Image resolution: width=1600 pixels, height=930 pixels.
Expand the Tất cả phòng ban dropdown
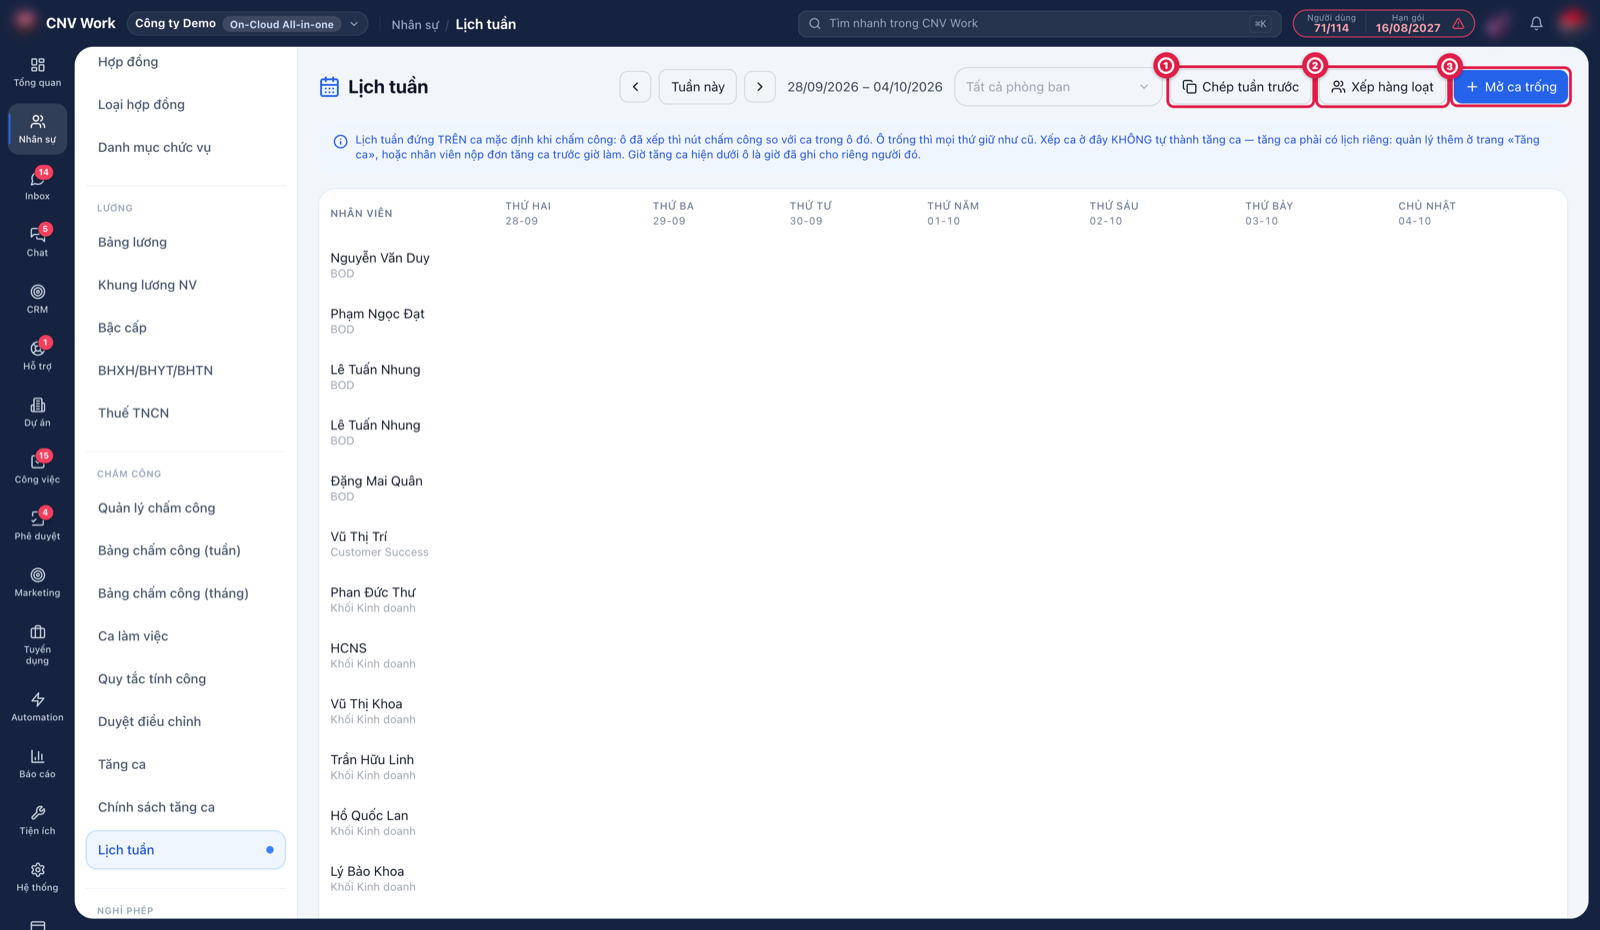[x=1057, y=87]
